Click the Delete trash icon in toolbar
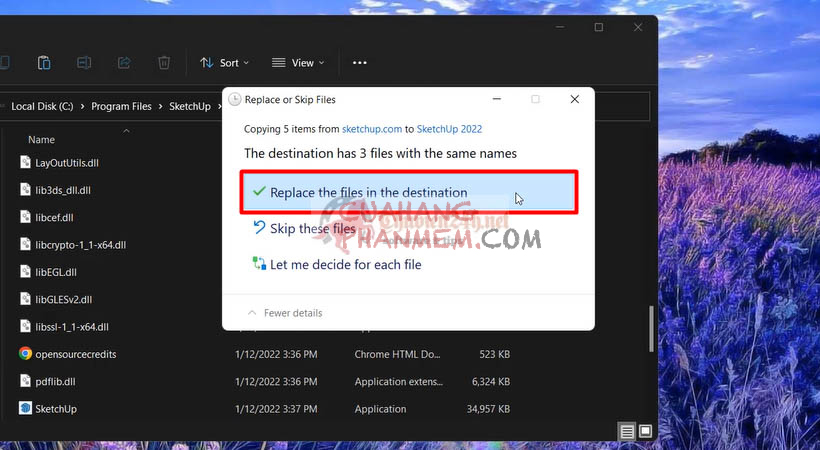The image size is (820, 450). (x=164, y=63)
